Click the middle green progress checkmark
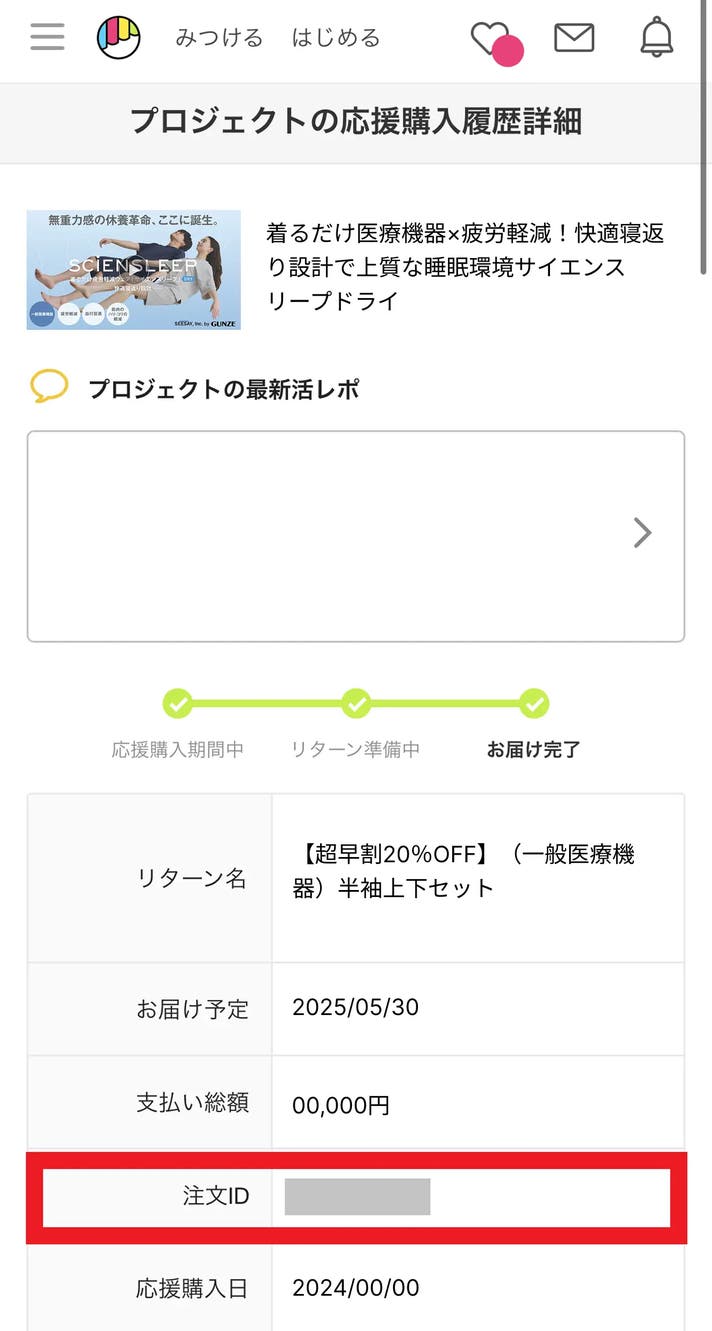The height and width of the screenshot is (1331, 712). [356, 703]
